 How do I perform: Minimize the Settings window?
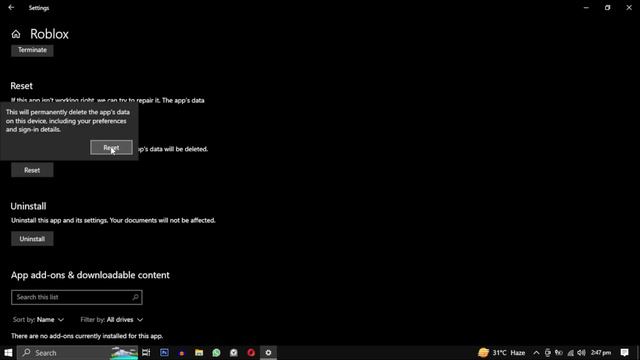click(586, 7)
